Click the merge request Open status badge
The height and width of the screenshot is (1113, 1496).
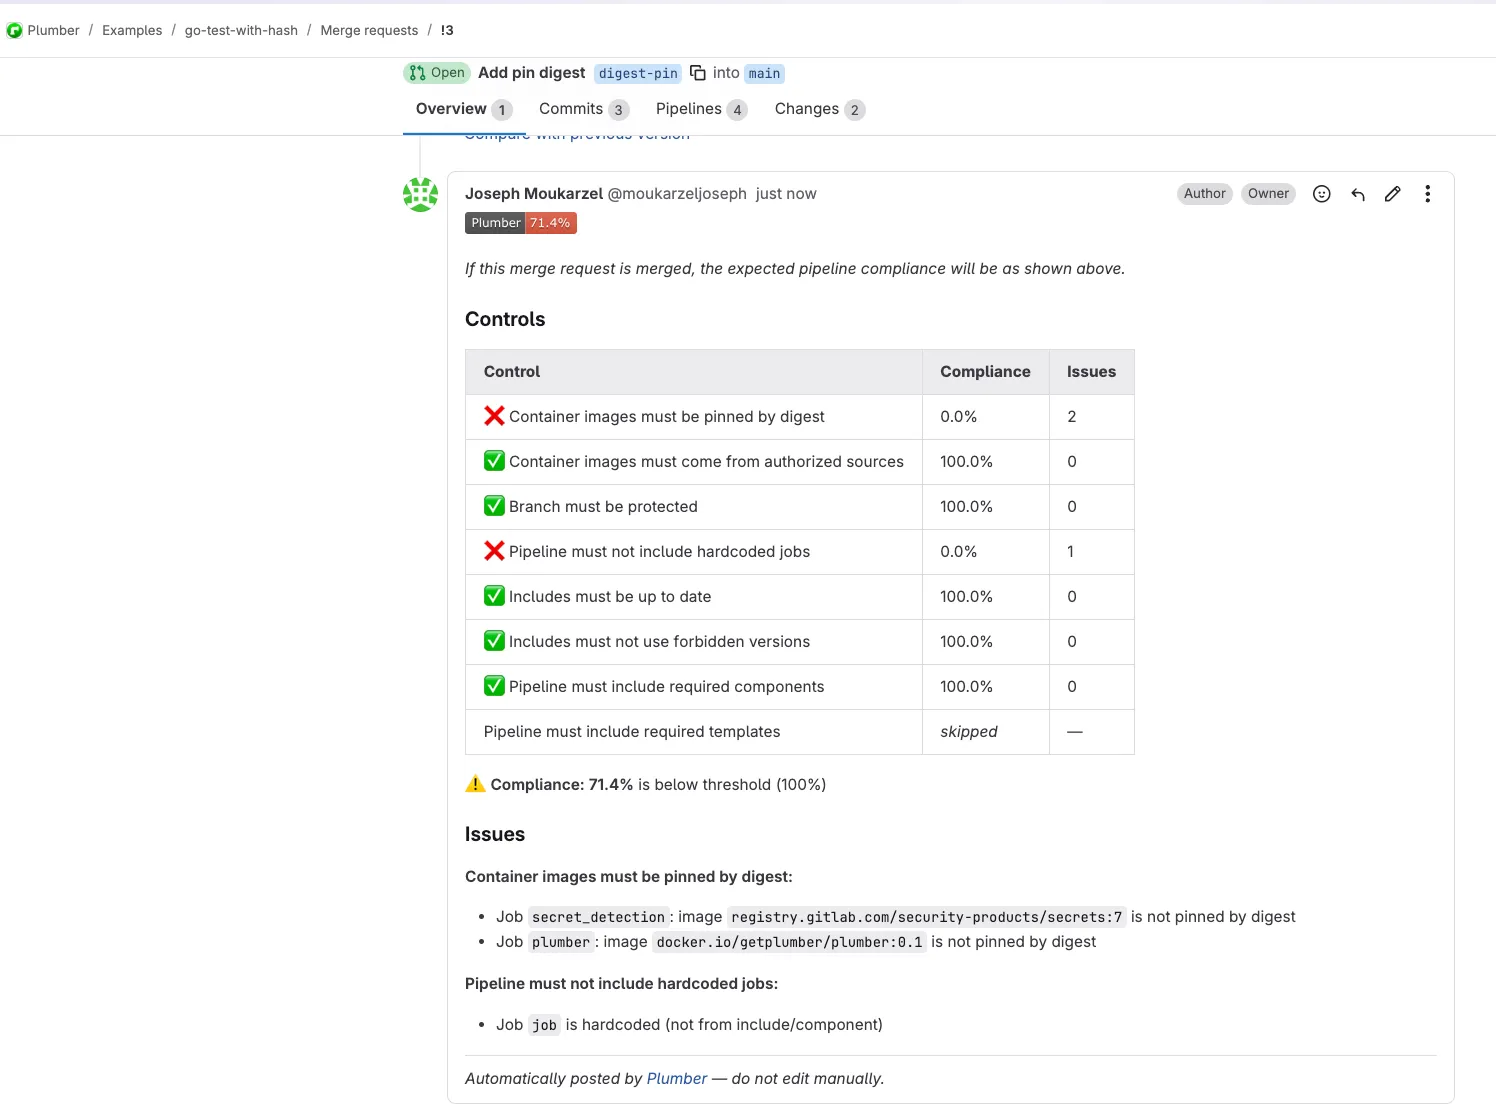click(436, 72)
